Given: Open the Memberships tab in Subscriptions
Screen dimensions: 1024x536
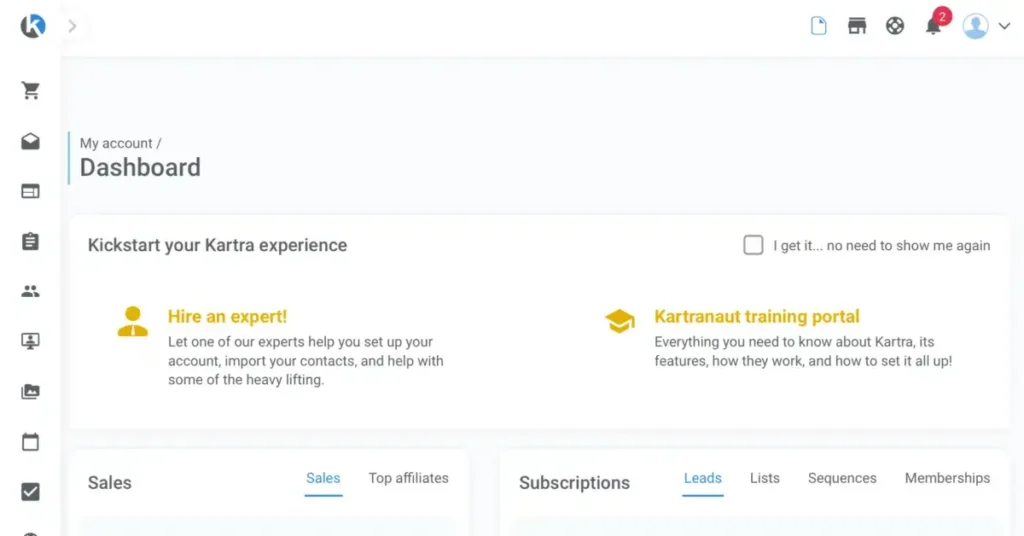Looking at the screenshot, I should tap(947, 478).
